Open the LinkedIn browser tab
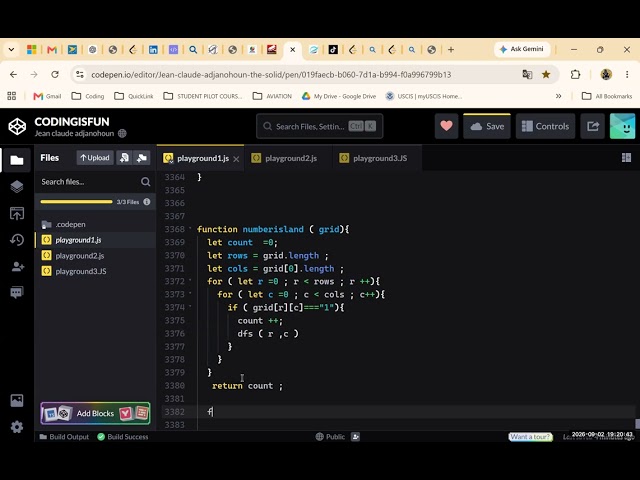This screenshot has width=640, height=480. tap(153, 49)
